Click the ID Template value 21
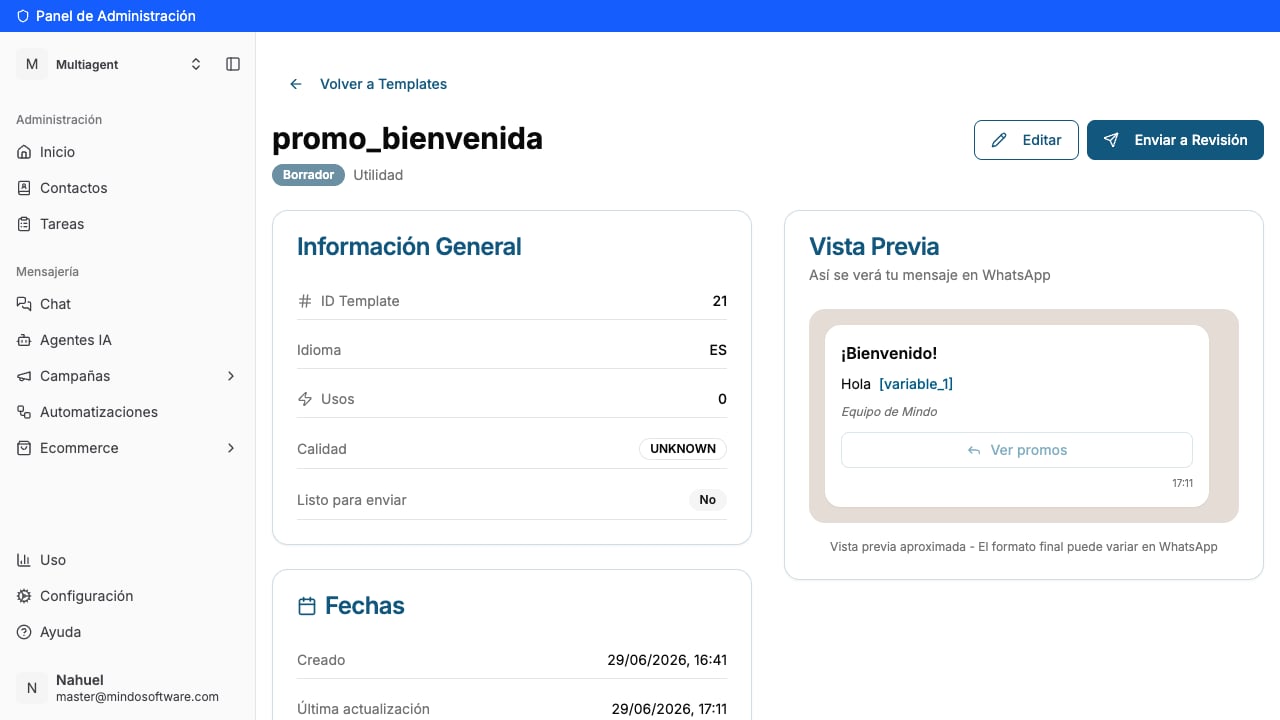 (x=719, y=301)
